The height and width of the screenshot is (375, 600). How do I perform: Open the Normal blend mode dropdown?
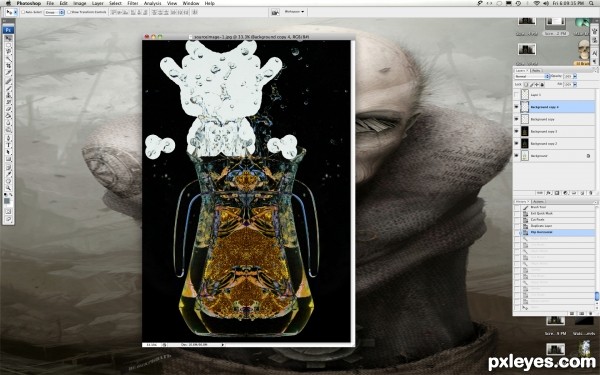[532, 77]
